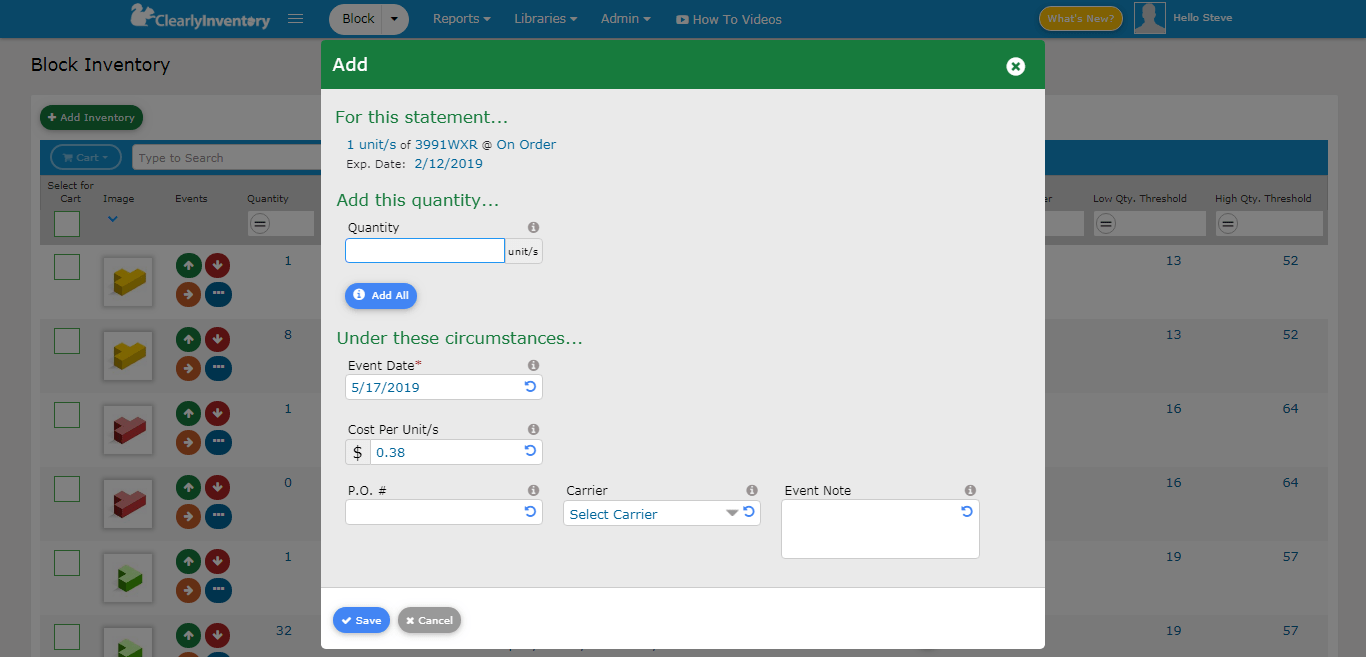Image resolution: width=1366 pixels, height=657 pixels.
Task: Click the Save button
Action: click(361, 620)
